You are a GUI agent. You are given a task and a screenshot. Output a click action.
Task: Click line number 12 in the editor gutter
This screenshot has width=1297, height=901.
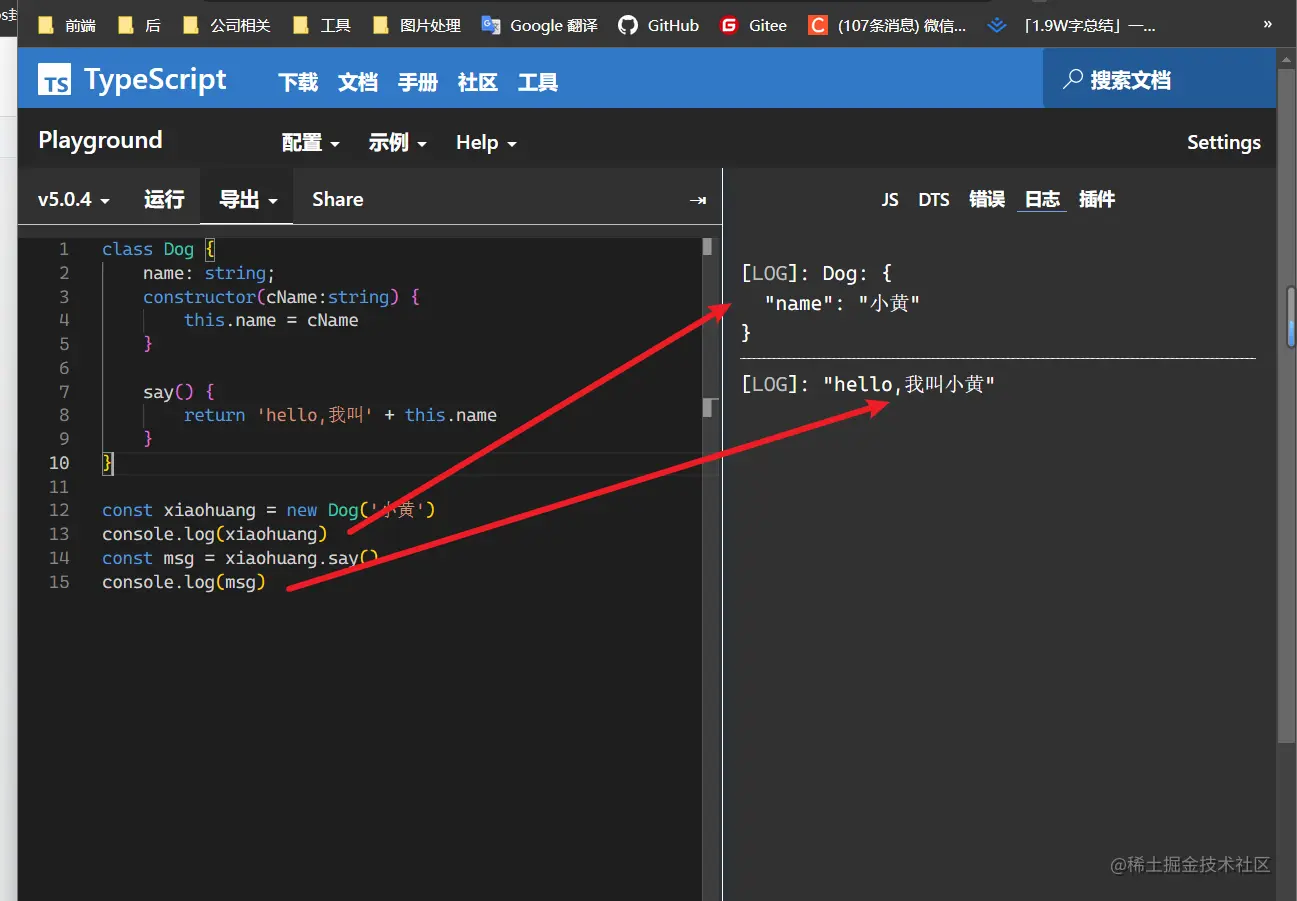click(x=59, y=510)
